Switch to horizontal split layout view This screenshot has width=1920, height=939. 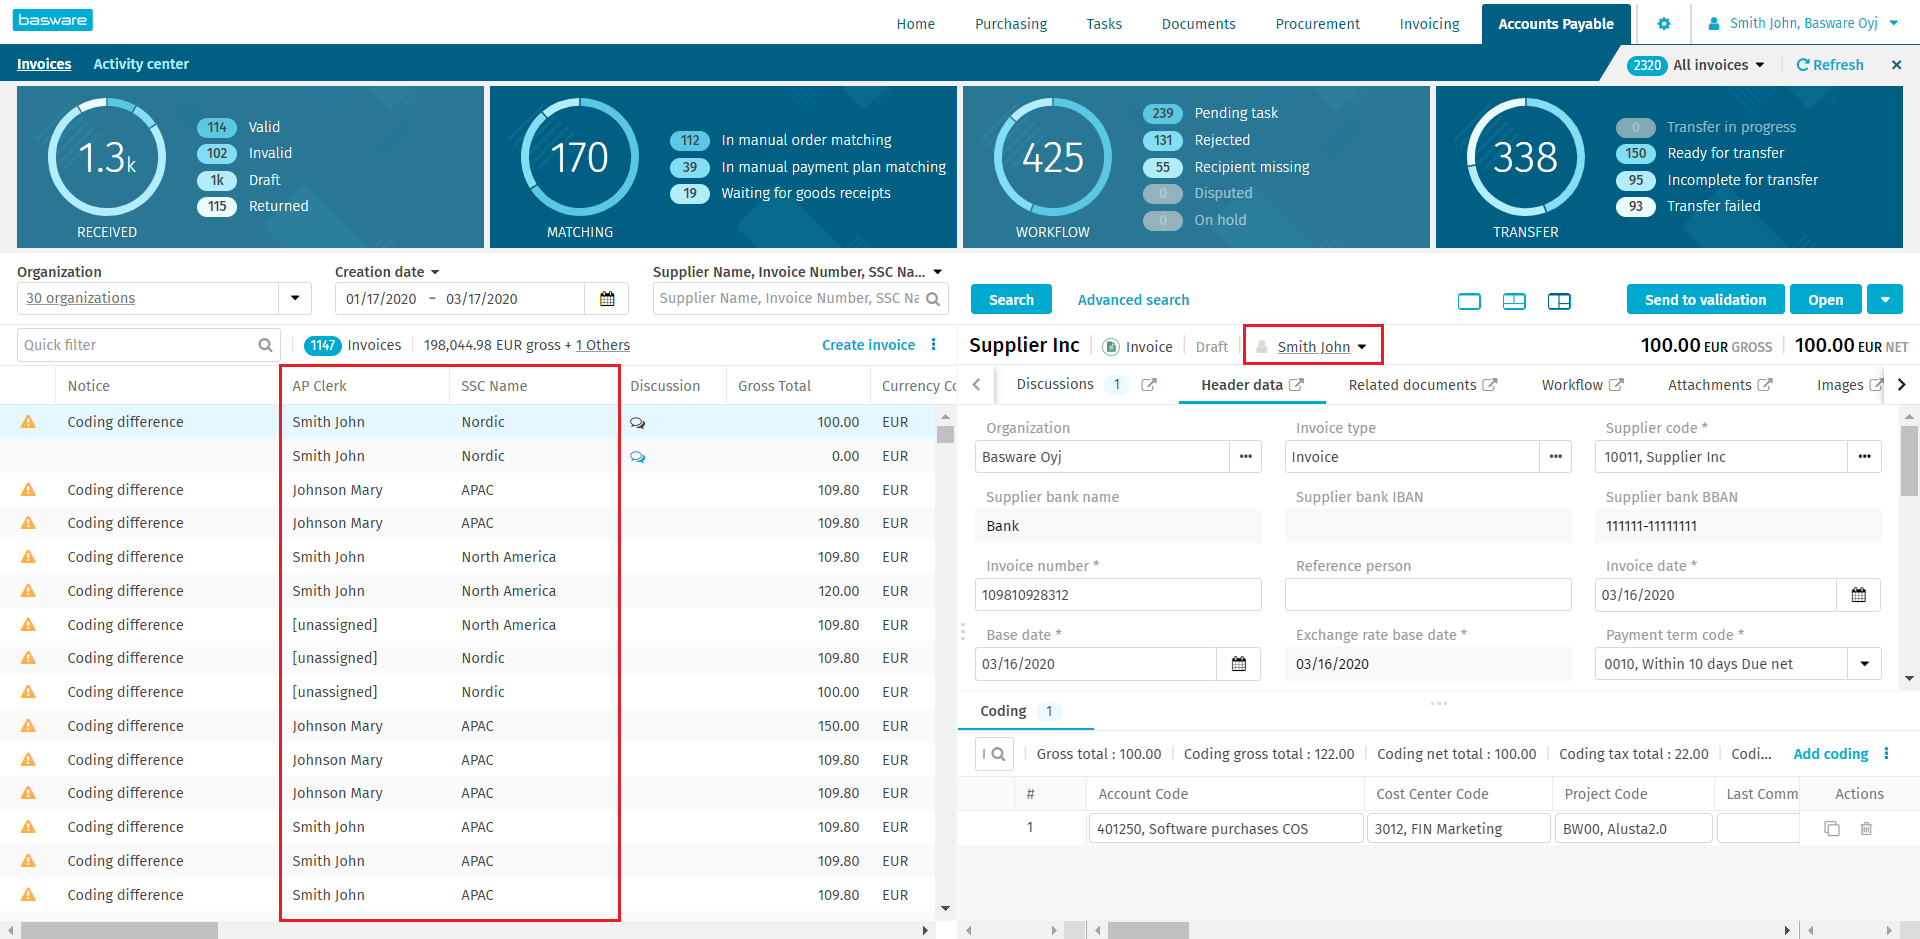[1514, 301]
